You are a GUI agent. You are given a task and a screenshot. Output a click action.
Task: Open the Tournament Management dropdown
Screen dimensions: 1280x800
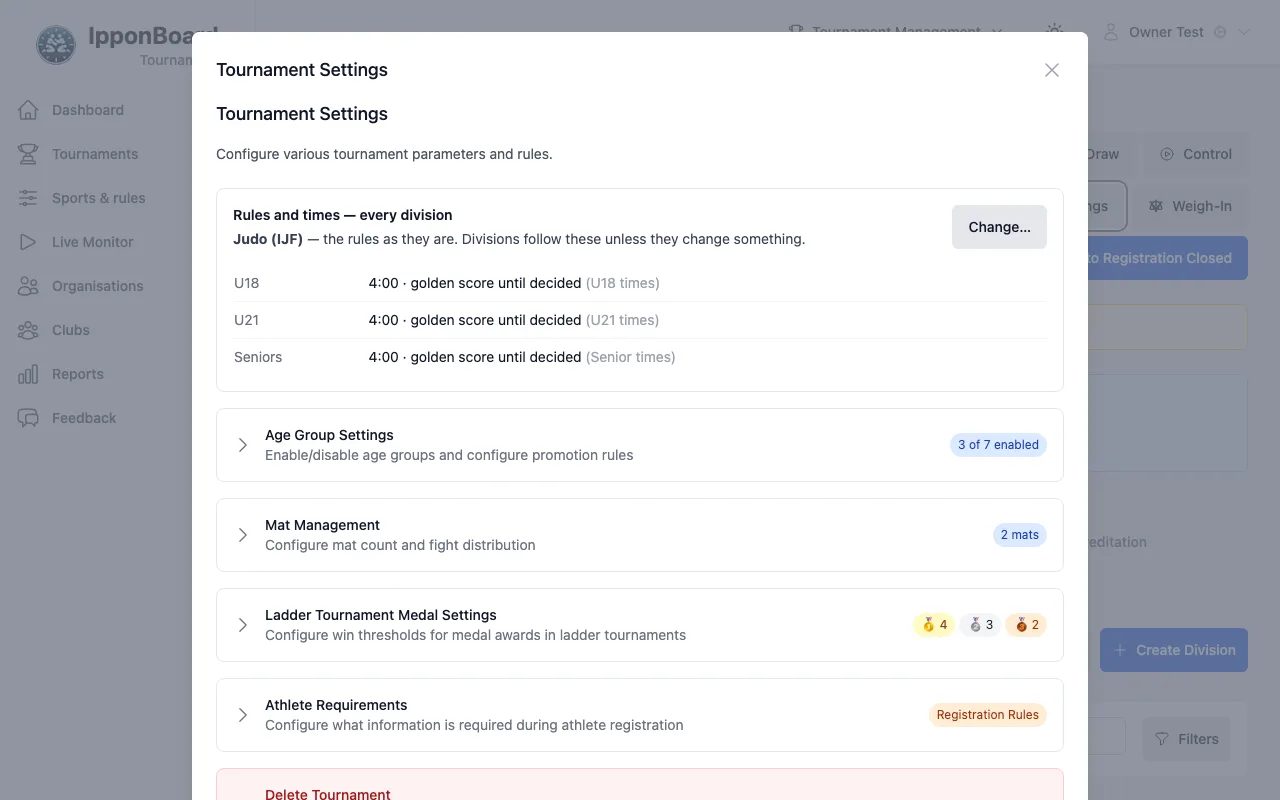tap(895, 32)
